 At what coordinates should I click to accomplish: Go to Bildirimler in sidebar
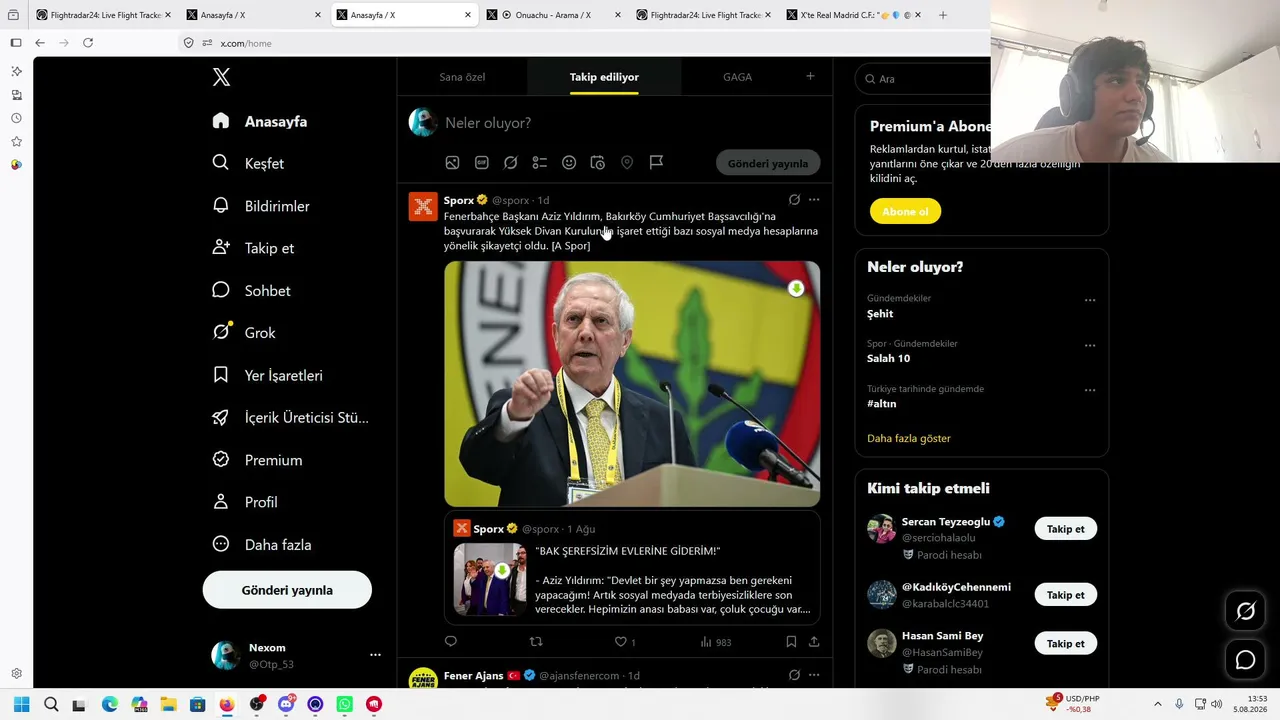(262, 206)
